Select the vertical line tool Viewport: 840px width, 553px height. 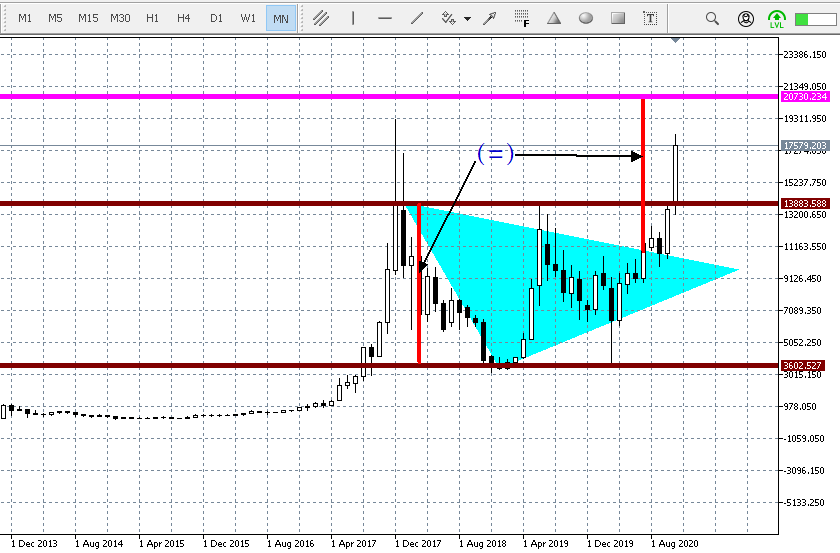(352, 18)
